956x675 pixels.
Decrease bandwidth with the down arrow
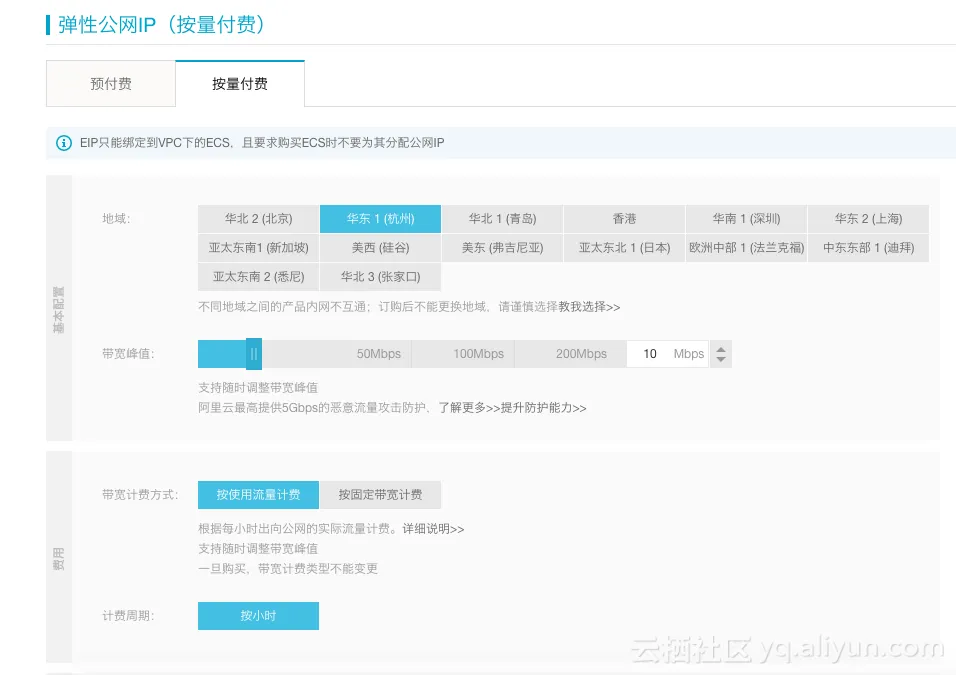pos(721,359)
